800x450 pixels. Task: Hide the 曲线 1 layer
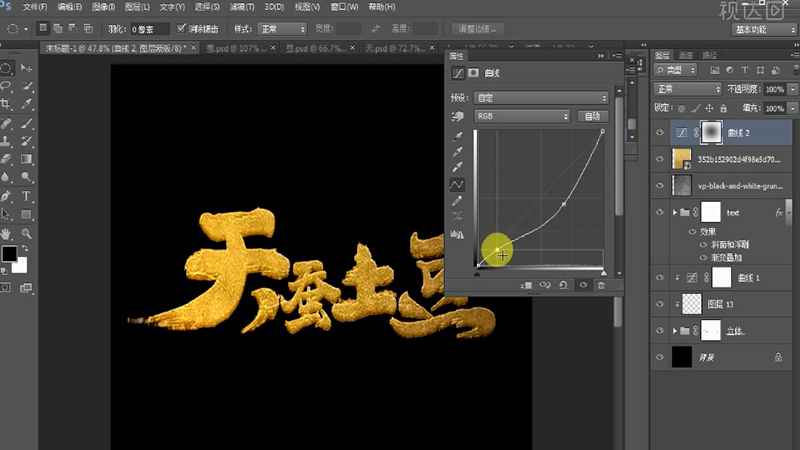(x=660, y=278)
